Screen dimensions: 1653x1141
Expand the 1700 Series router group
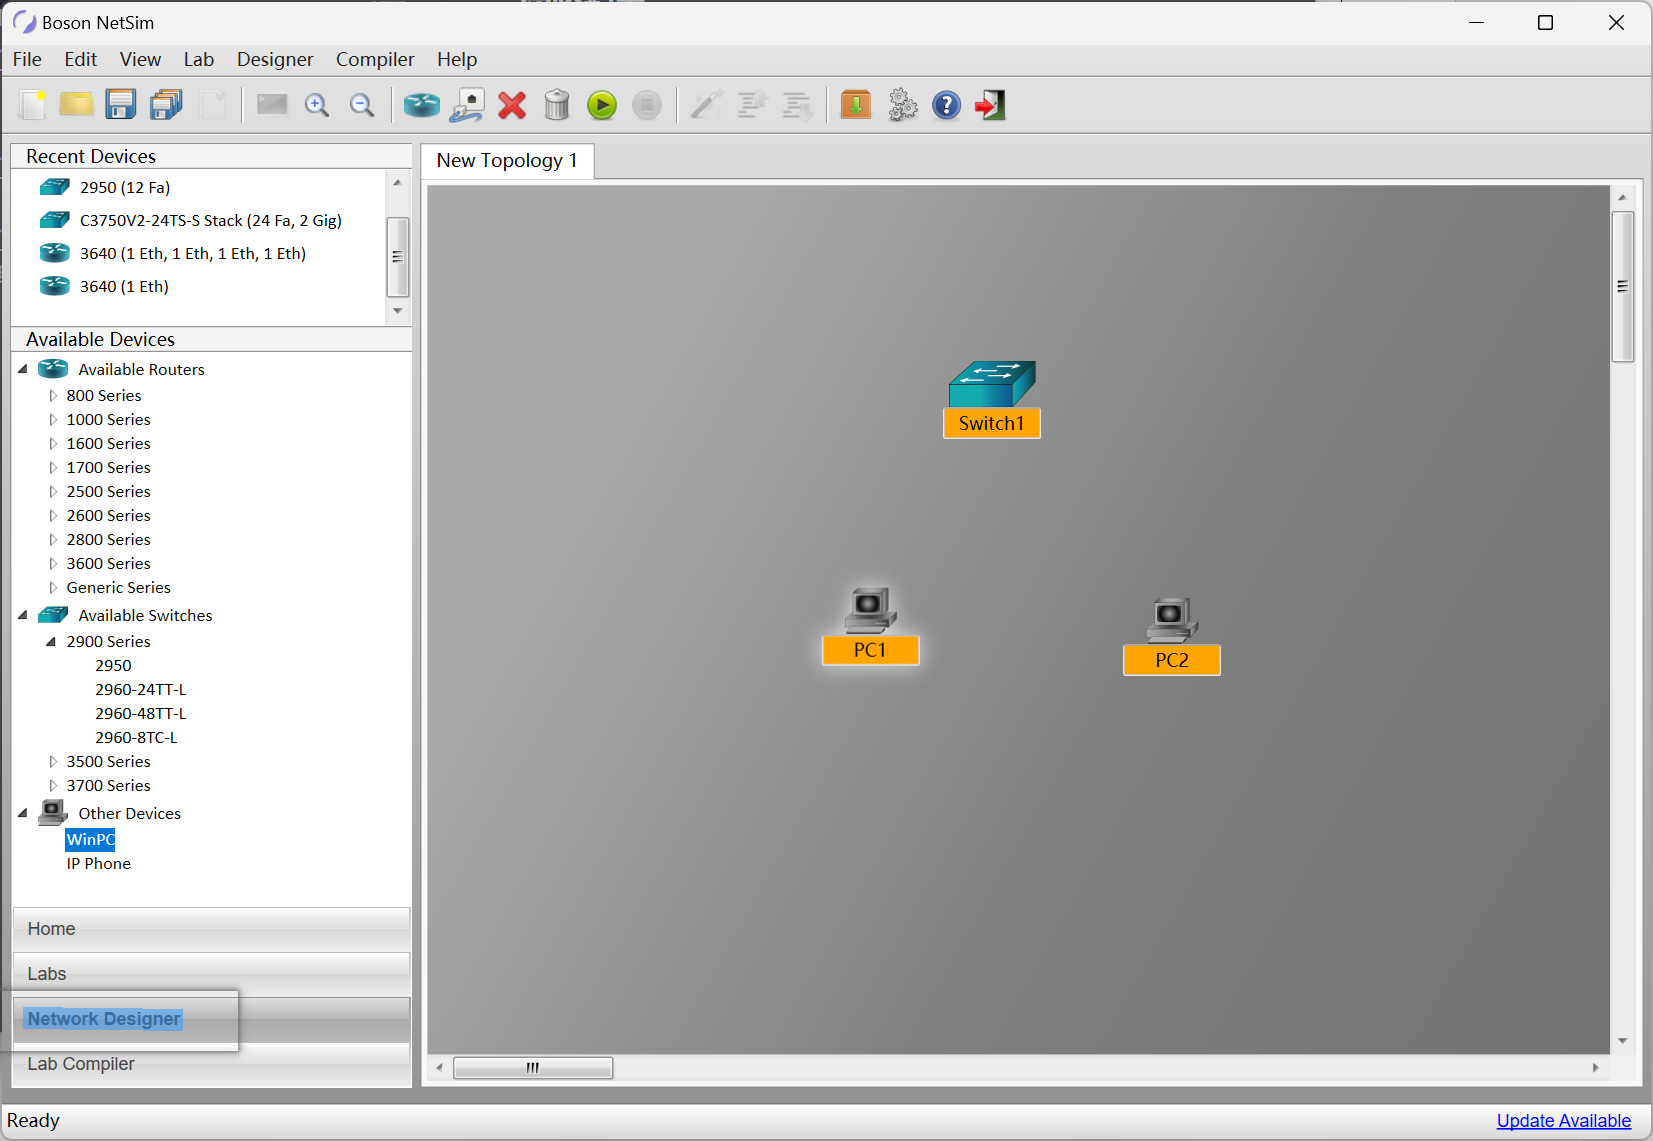pyautogui.click(x=53, y=468)
